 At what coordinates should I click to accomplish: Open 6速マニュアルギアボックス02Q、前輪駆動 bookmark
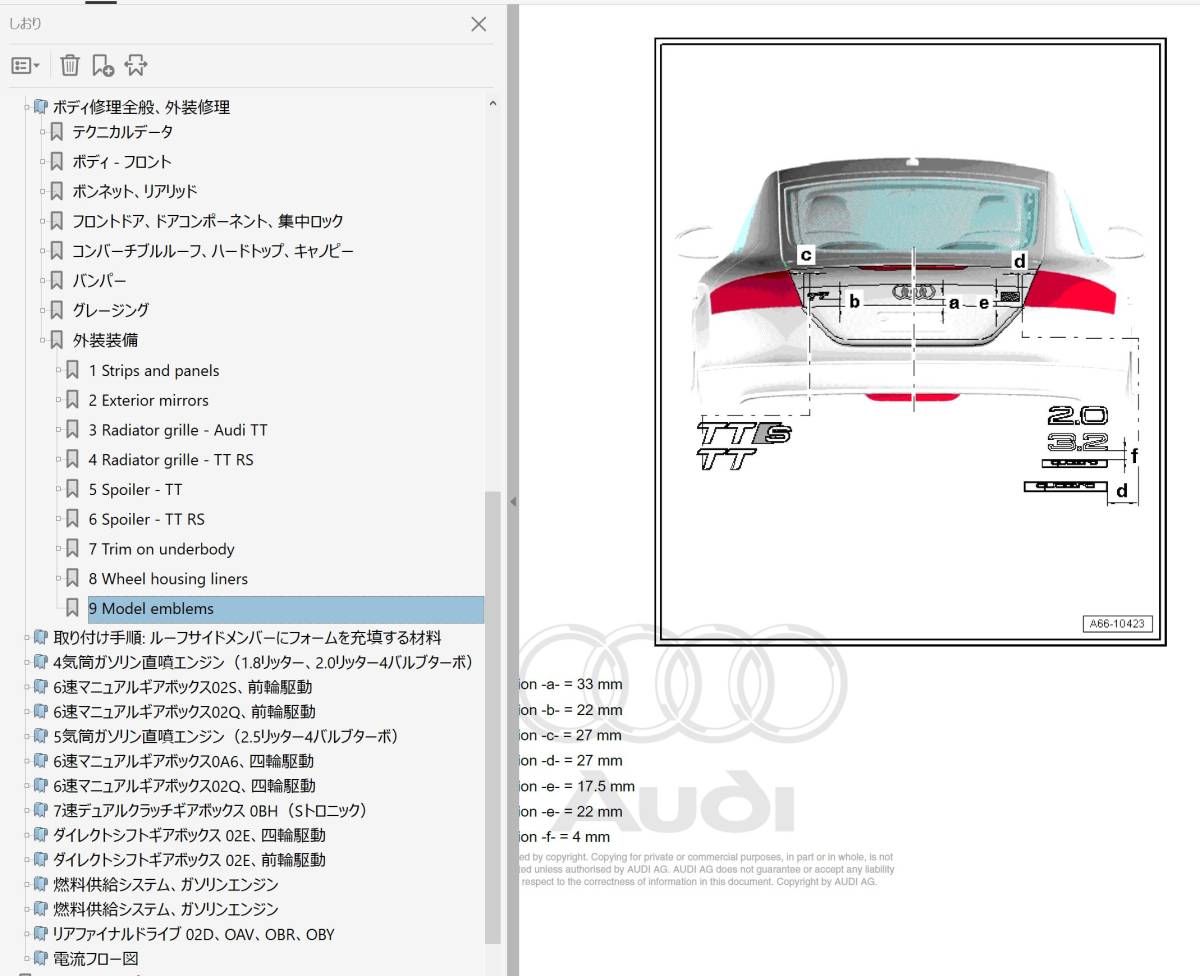184,712
